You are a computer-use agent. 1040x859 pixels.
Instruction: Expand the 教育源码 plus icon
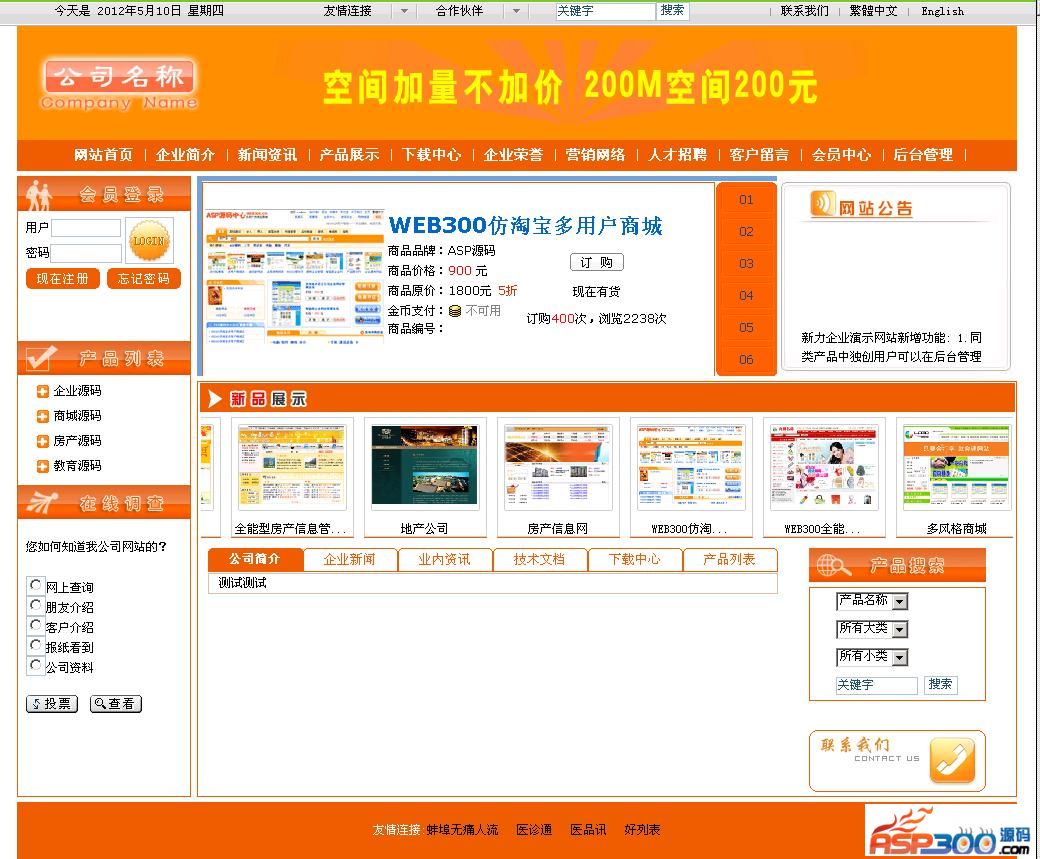pos(42,466)
